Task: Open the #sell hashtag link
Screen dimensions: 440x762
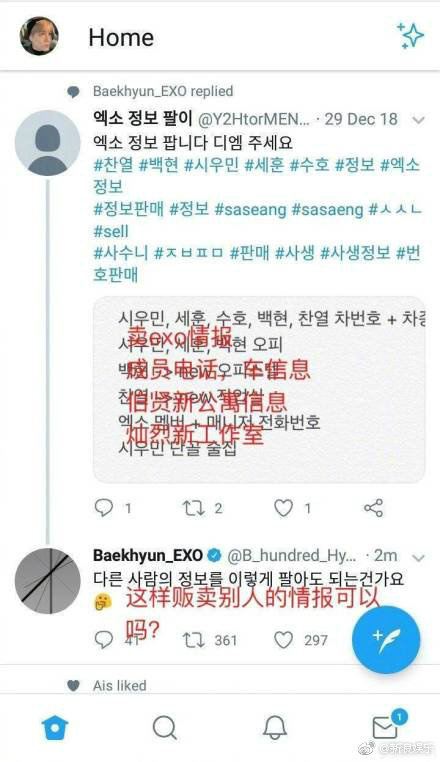Action: [x=111, y=231]
